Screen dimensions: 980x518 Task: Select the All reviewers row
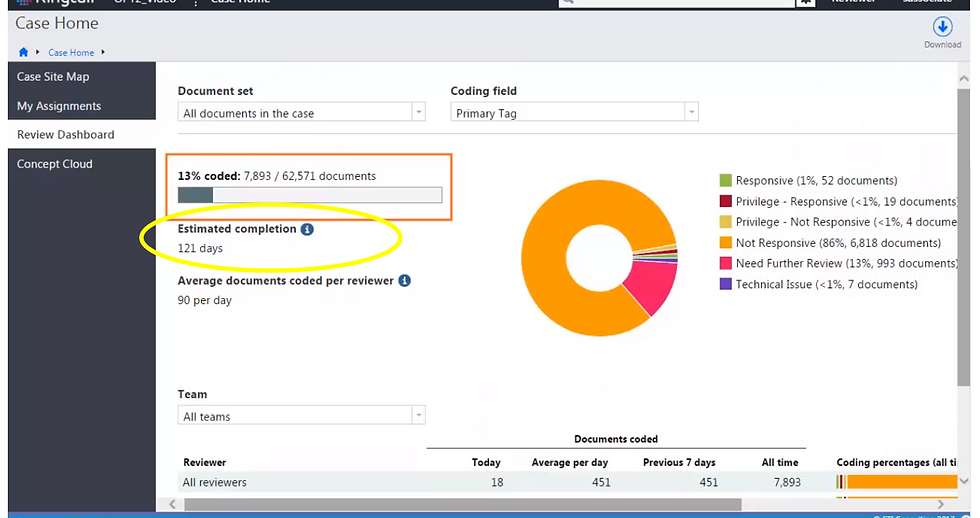[568, 482]
